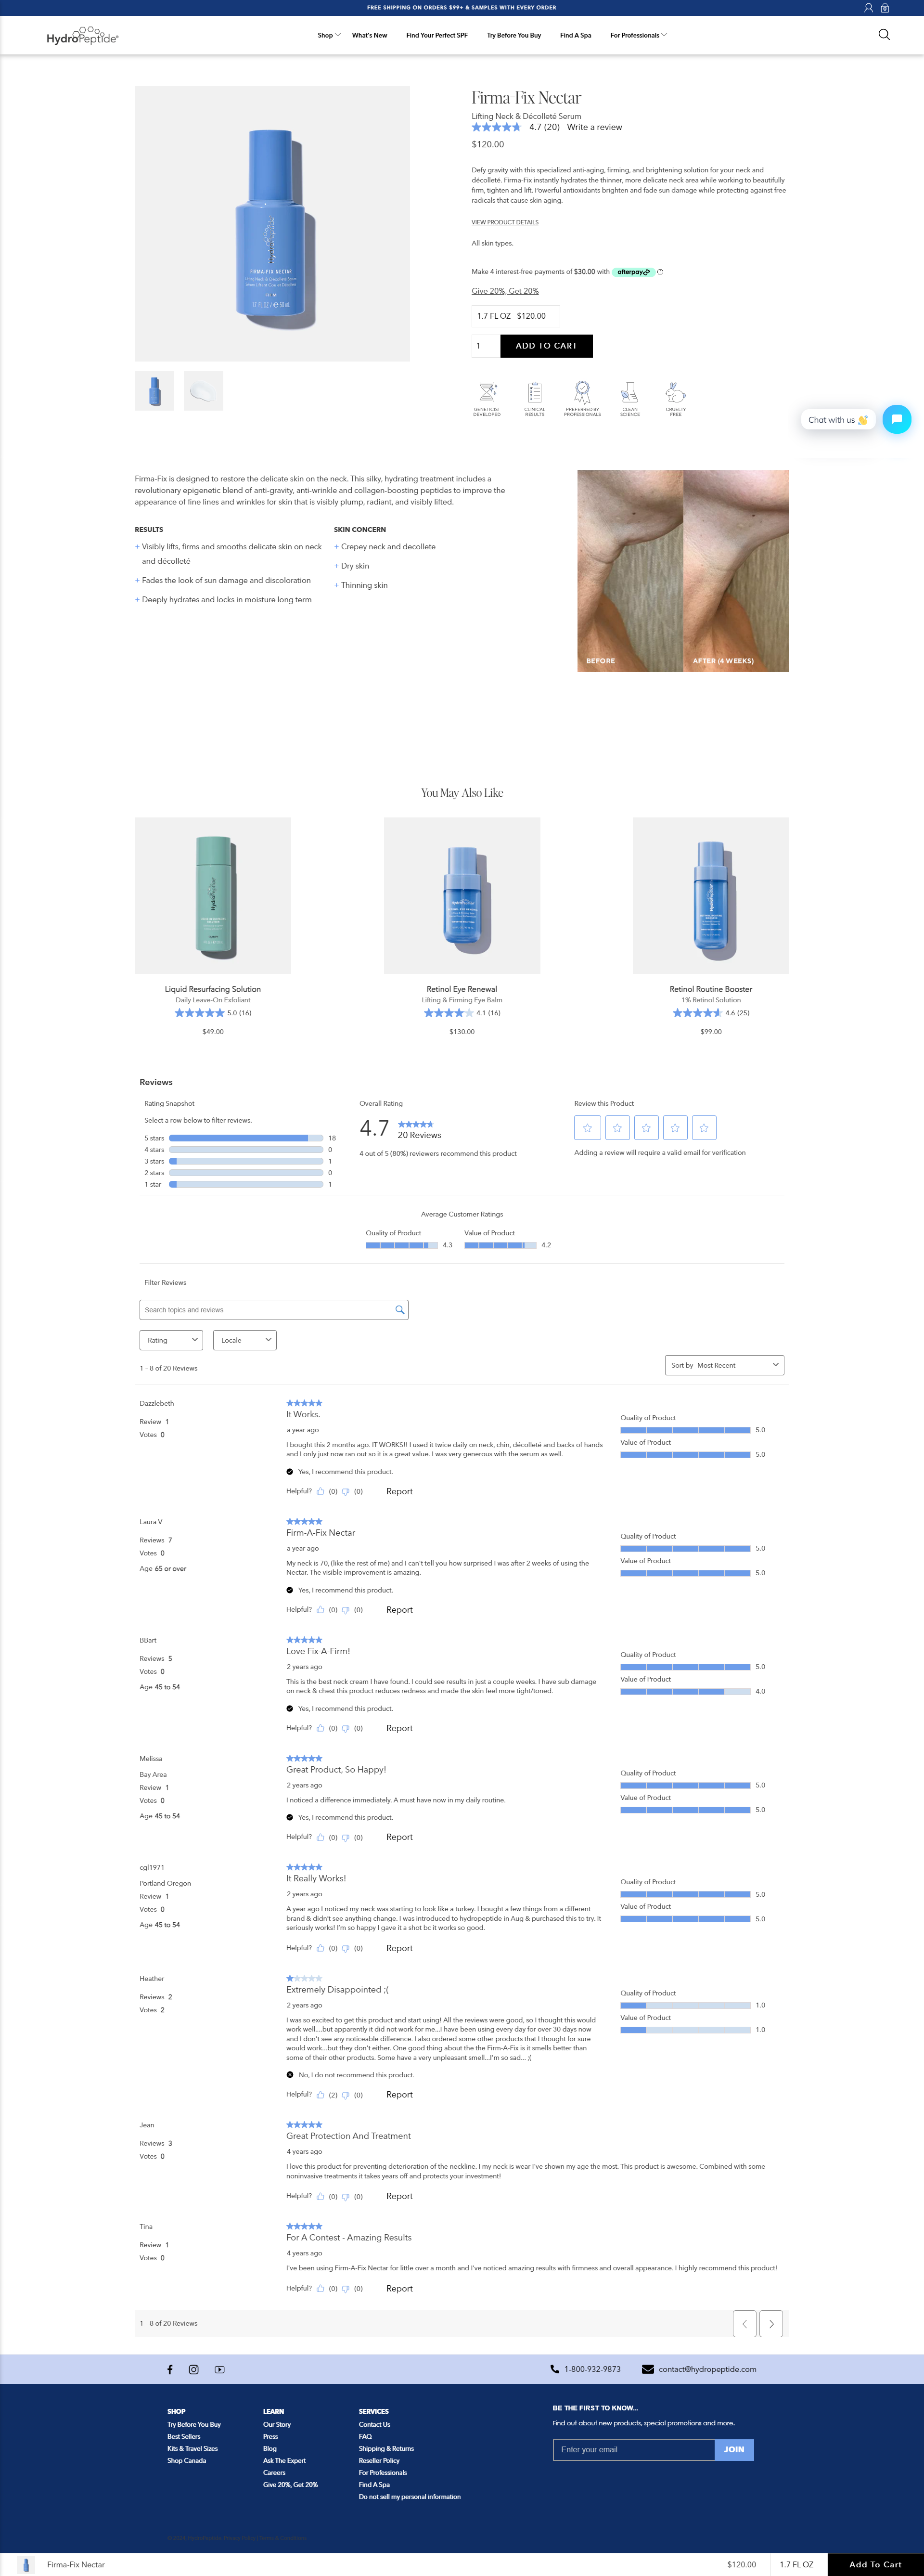Open Find A Spa nav item

pyautogui.click(x=575, y=35)
